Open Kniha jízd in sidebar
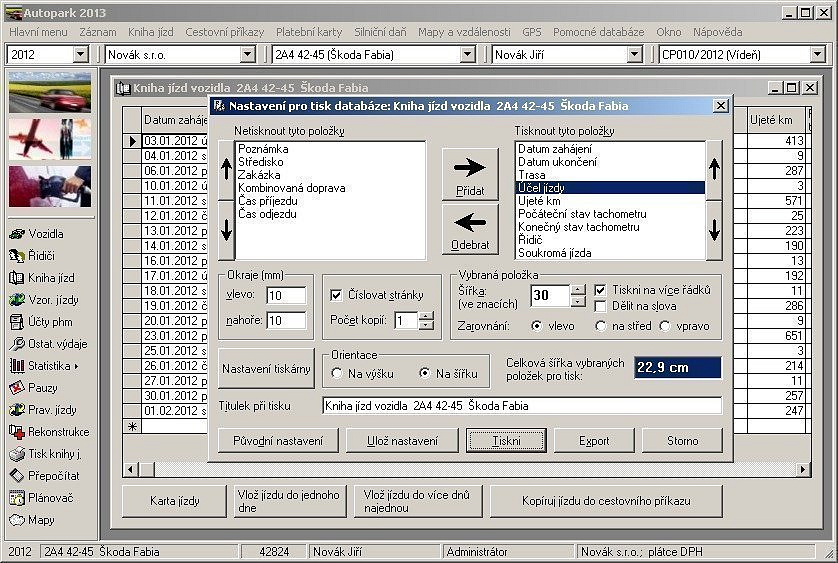The width and height of the screenshot is (838, 563). (x=50, y=278)
